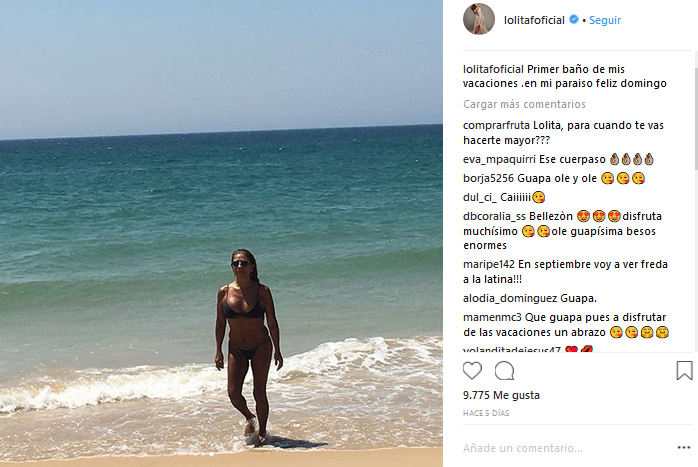Viewport: 698px width, 467px height.
Task: Like the post with the heart icon
Action: (x=472, y=370)
